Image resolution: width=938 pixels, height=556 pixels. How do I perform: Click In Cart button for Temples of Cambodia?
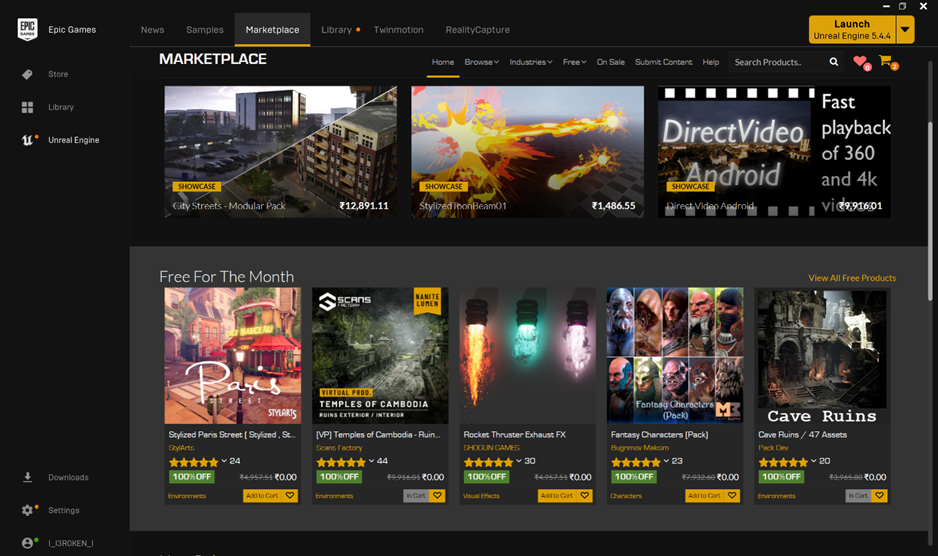416,496
